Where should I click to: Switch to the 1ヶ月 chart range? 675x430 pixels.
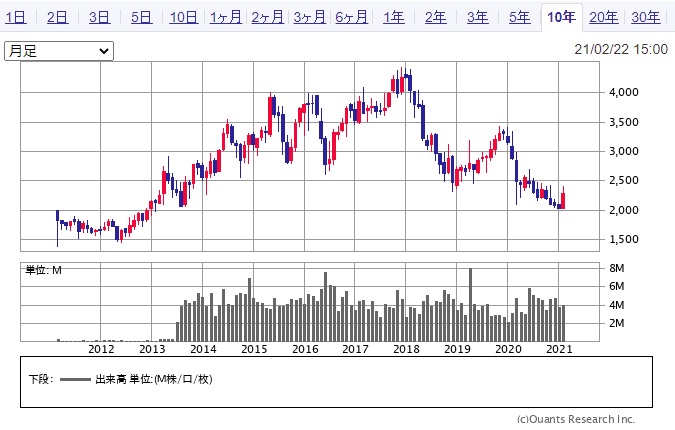[226, 17]
